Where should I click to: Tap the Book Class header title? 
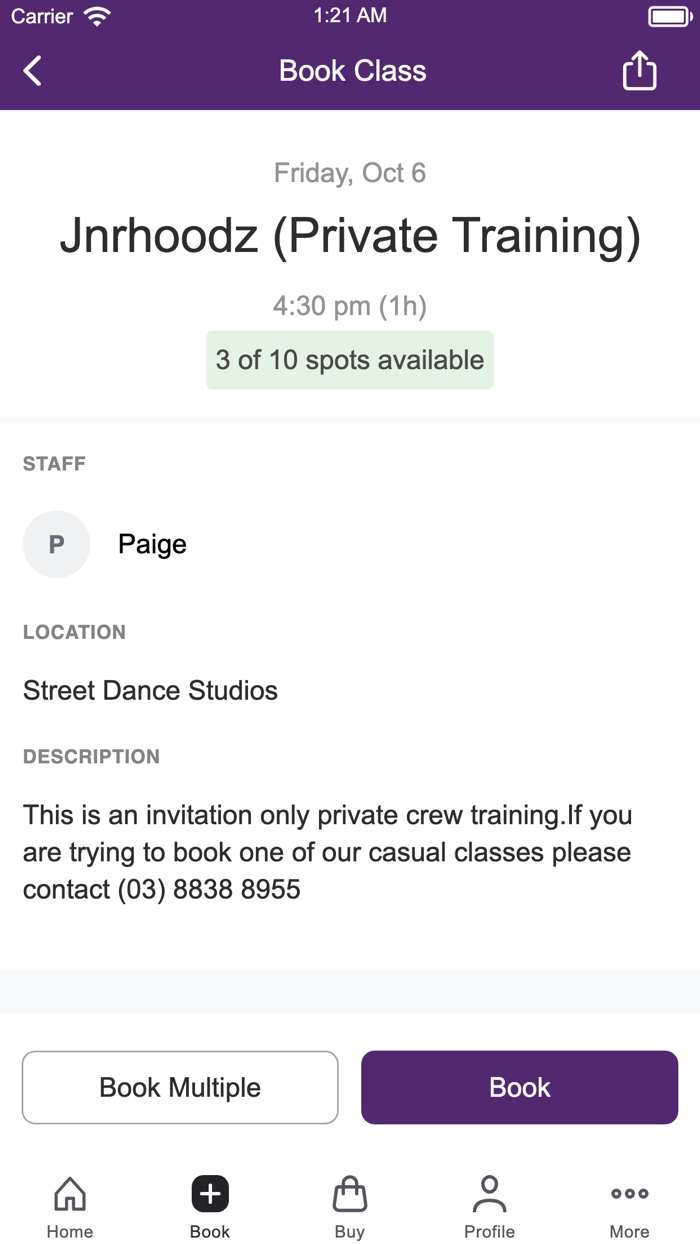tap(351, 70)
